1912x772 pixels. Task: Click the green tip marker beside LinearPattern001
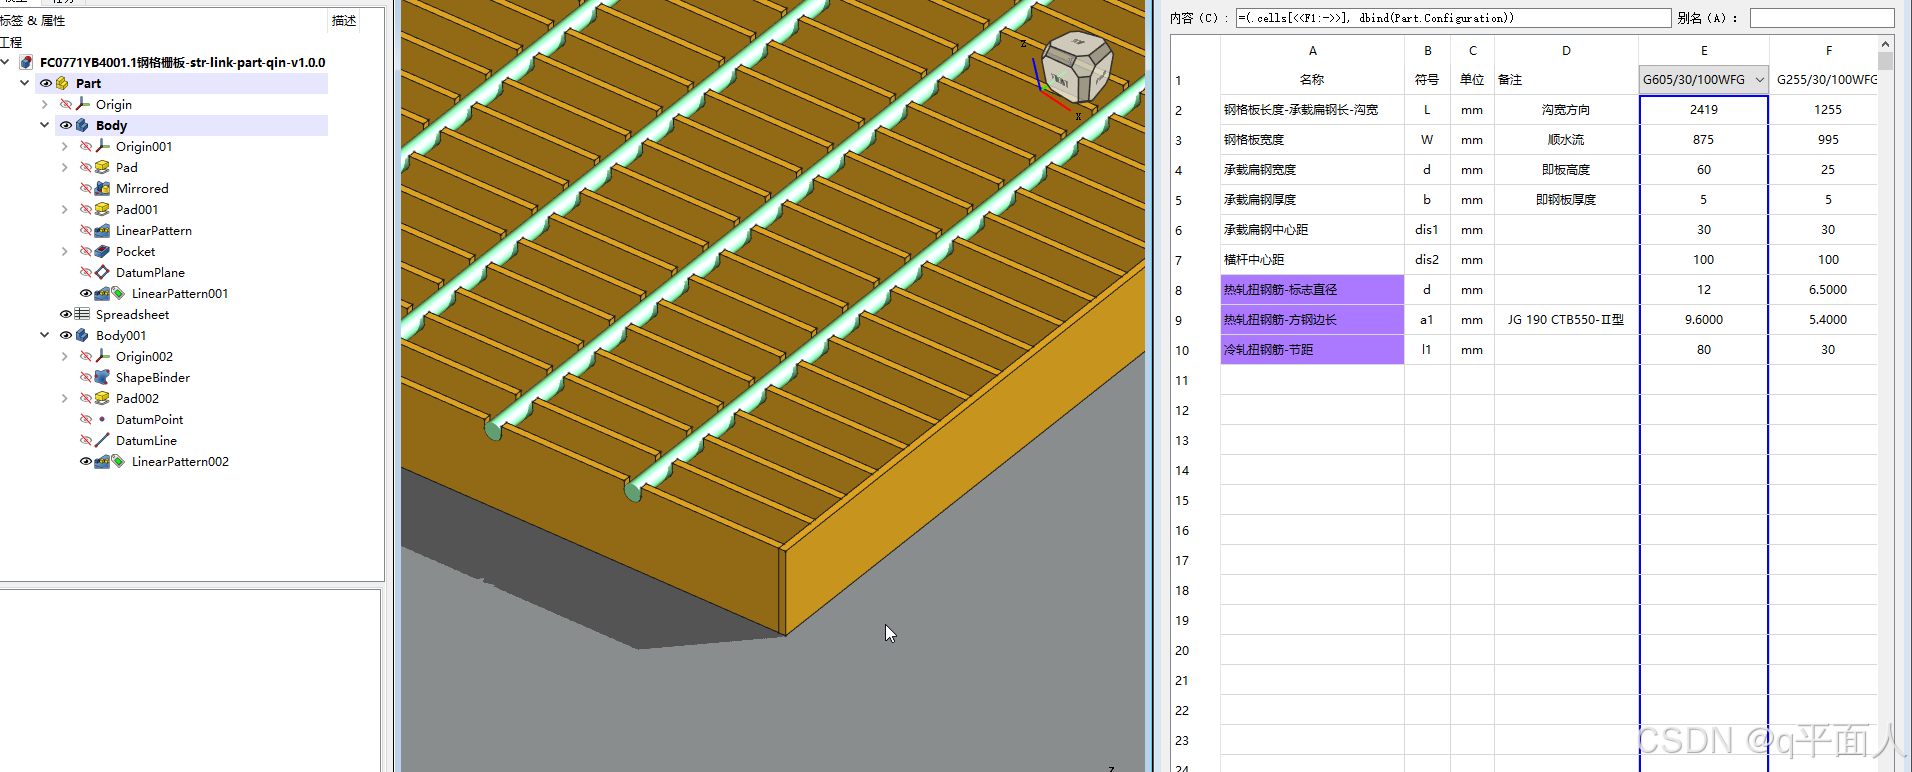pos(118,293)
